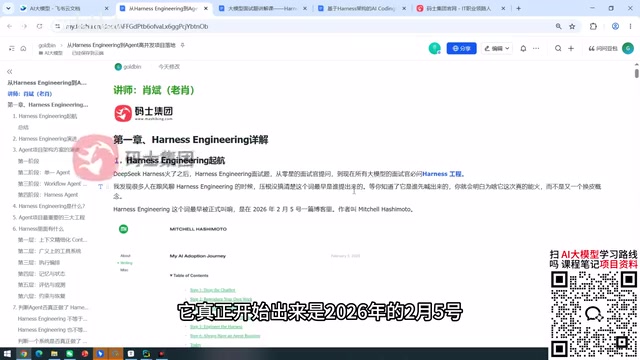Image resolution: width=640 pixels, height=360 pixels.
Task: Open the browser zoom magnifier icon
Action: 558,26
